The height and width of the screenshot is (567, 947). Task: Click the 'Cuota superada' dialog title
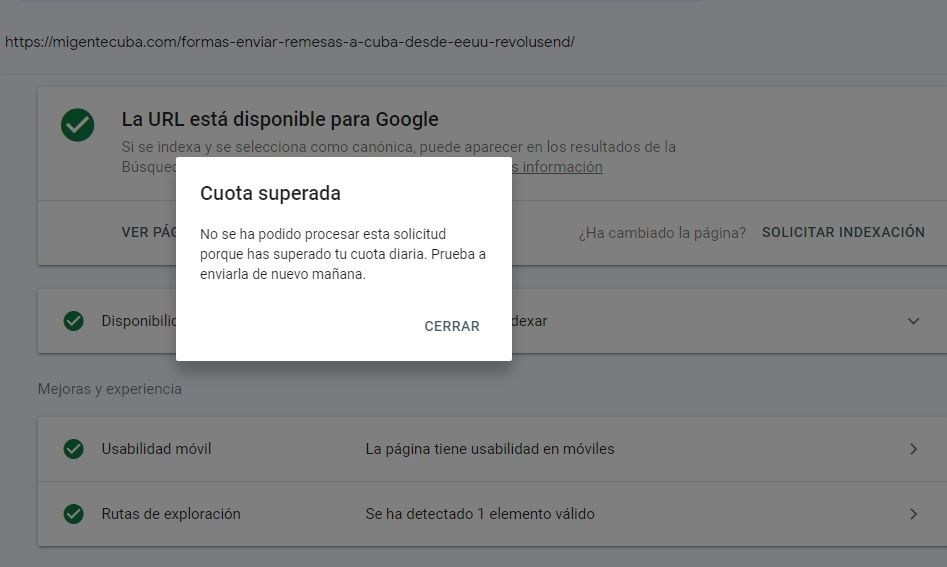pyautogui.click(x=271, y=193)
